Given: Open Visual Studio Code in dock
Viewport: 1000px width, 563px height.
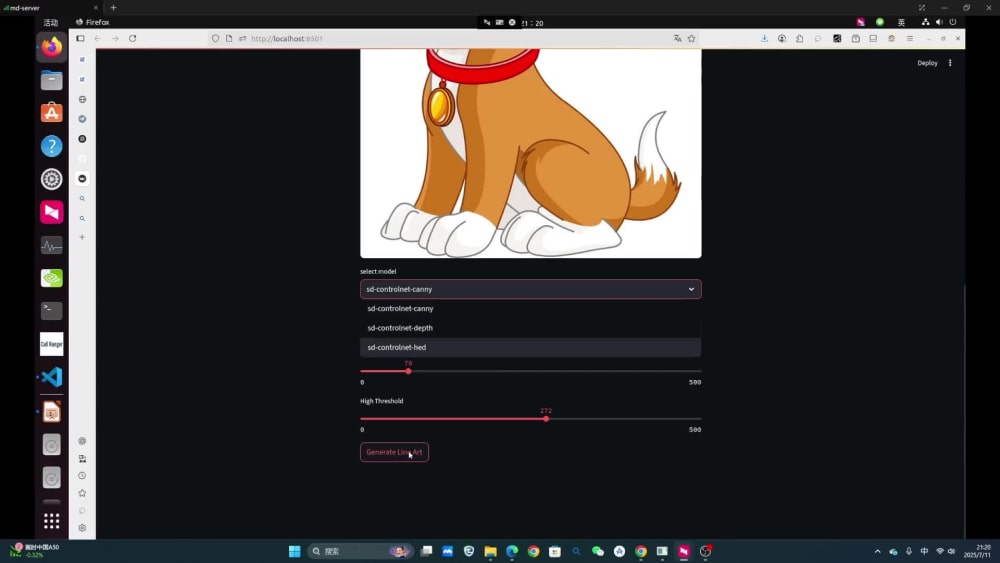Looking at the screenshot, I should click(52, 377).
